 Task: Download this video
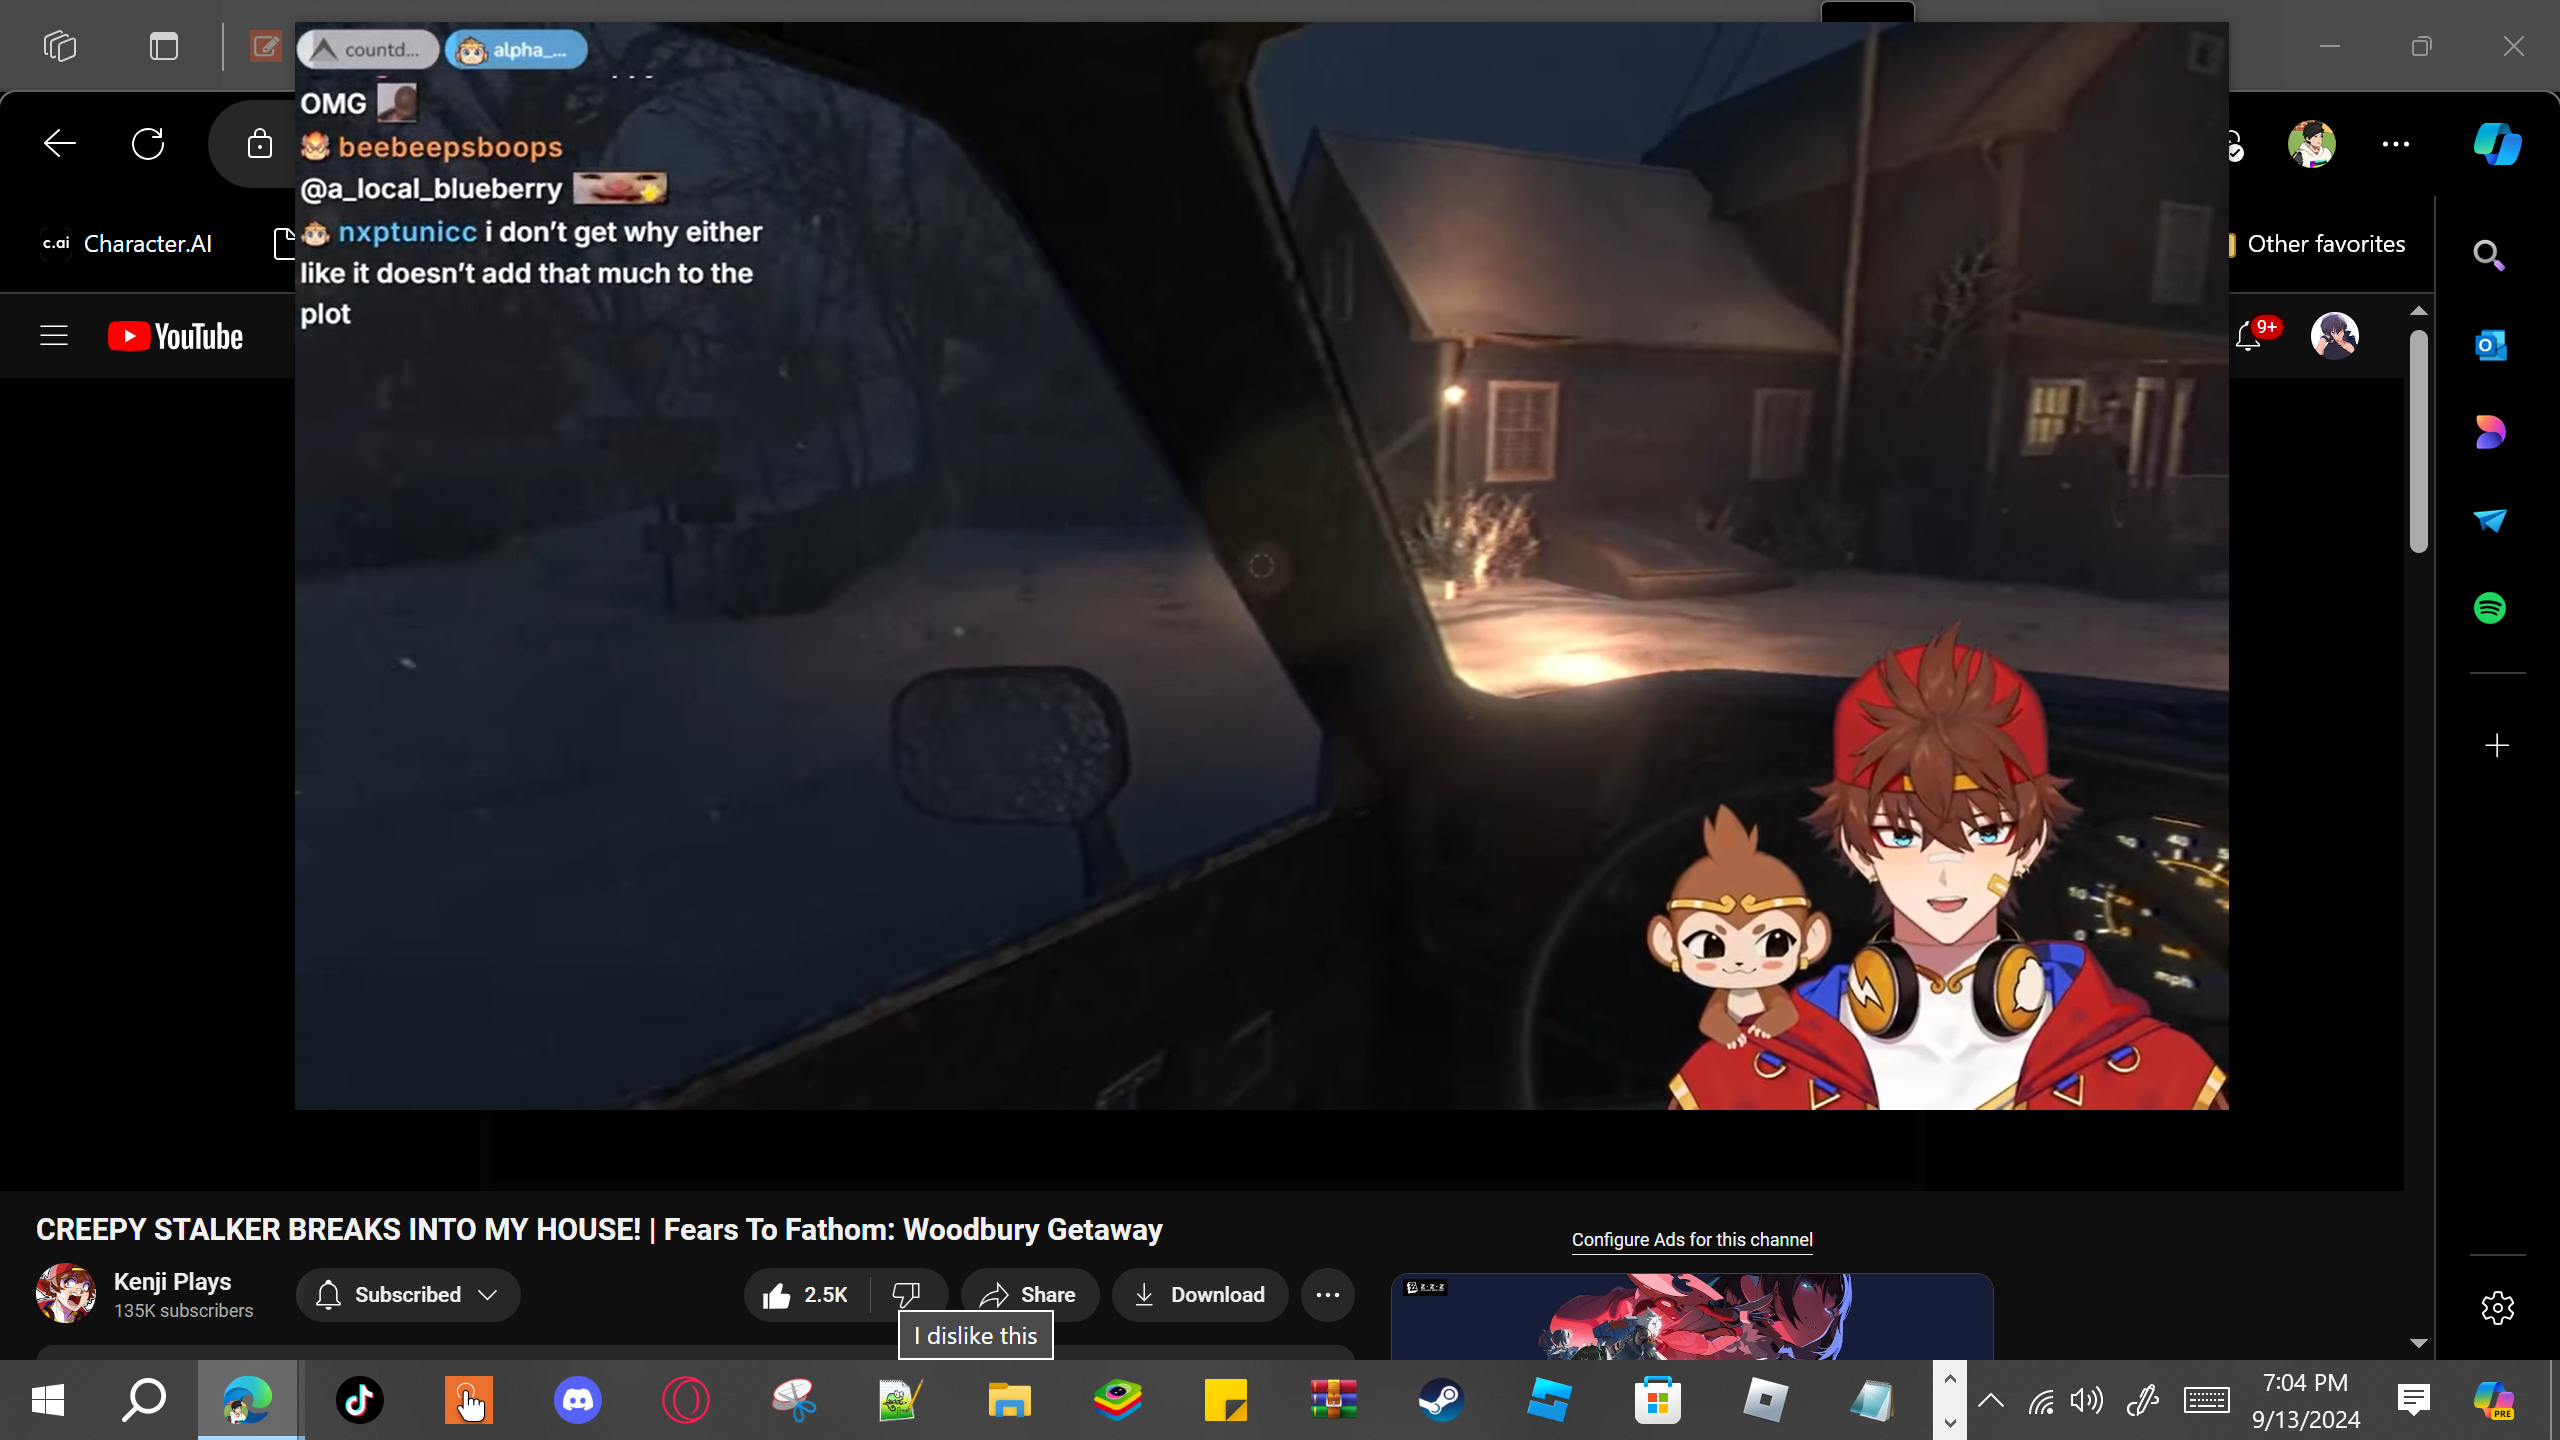pyautogui.click(x=1200, y=1295)
